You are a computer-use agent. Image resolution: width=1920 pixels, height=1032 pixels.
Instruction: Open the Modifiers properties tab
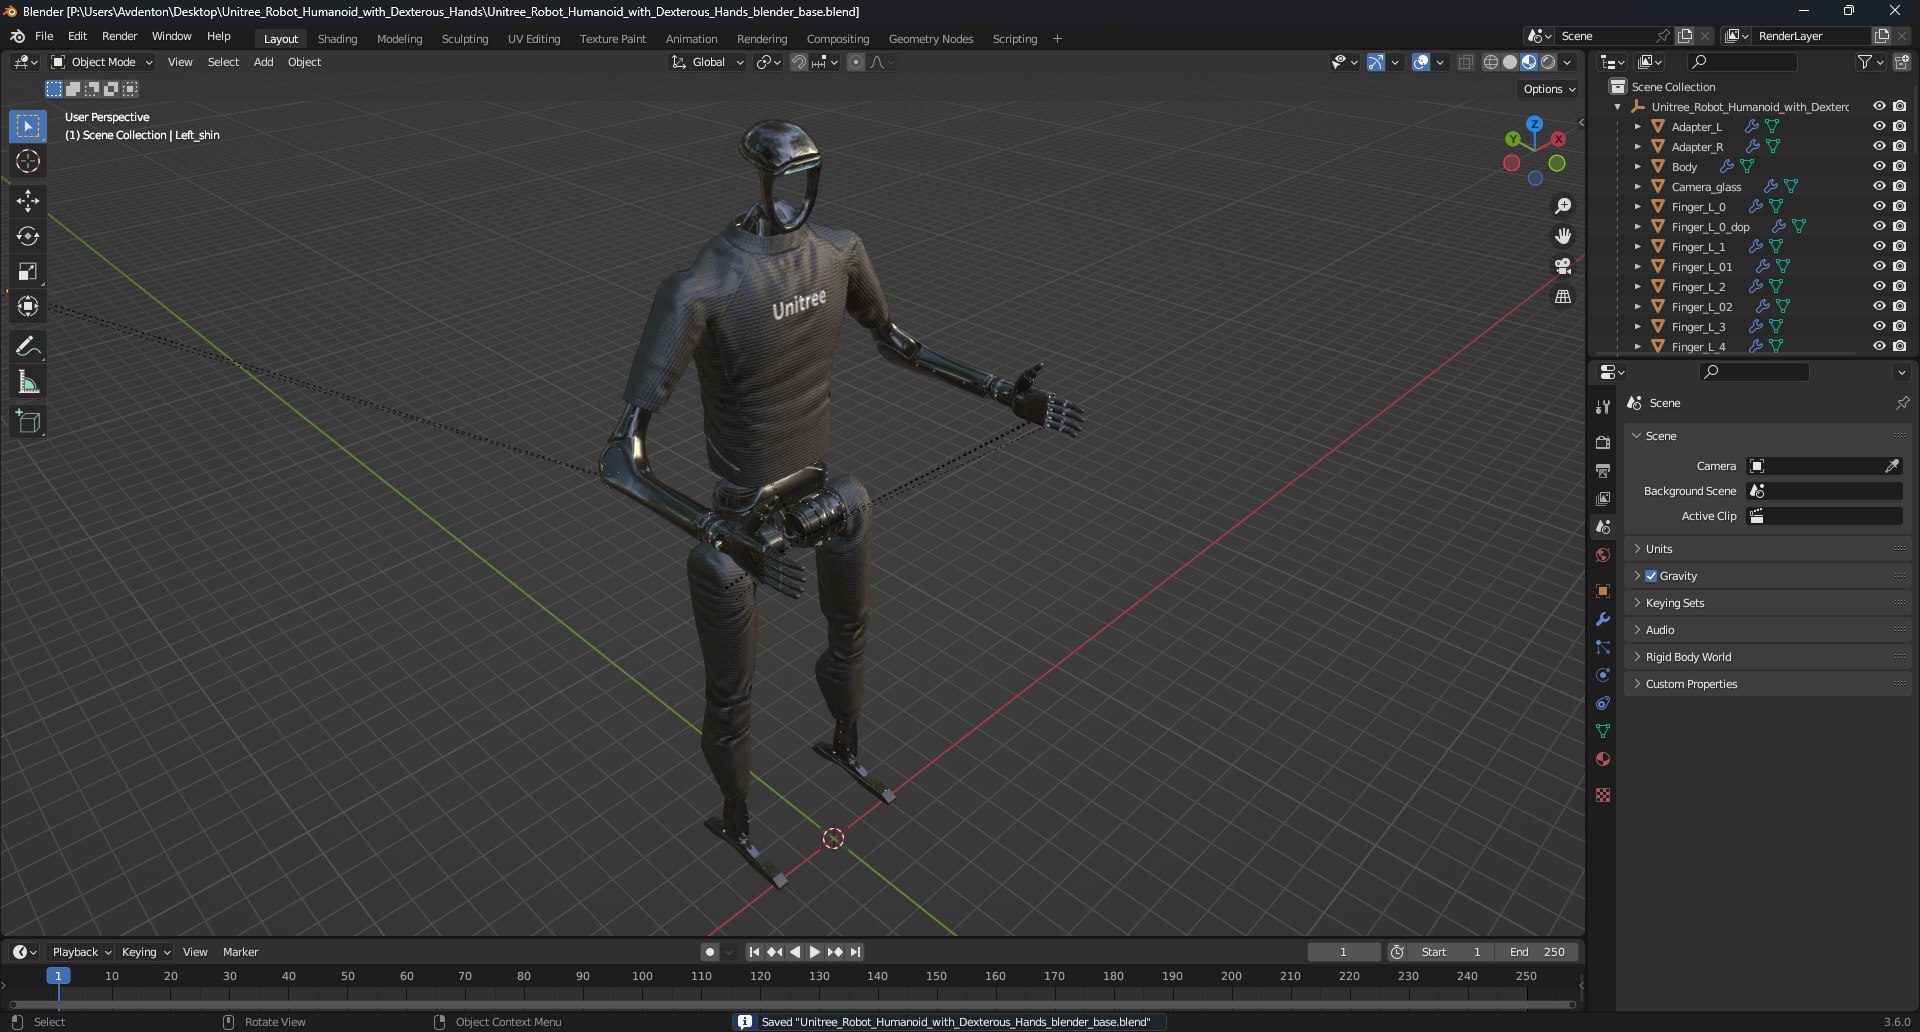[x=1603, y=619]
